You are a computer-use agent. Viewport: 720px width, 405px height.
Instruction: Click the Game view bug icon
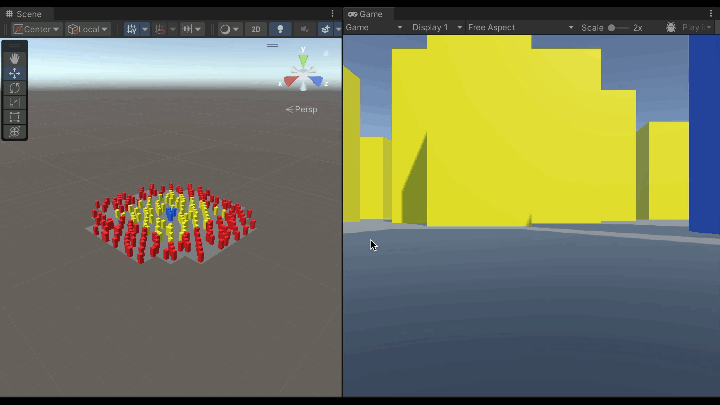pyautogui.click(x=671, y=28)
